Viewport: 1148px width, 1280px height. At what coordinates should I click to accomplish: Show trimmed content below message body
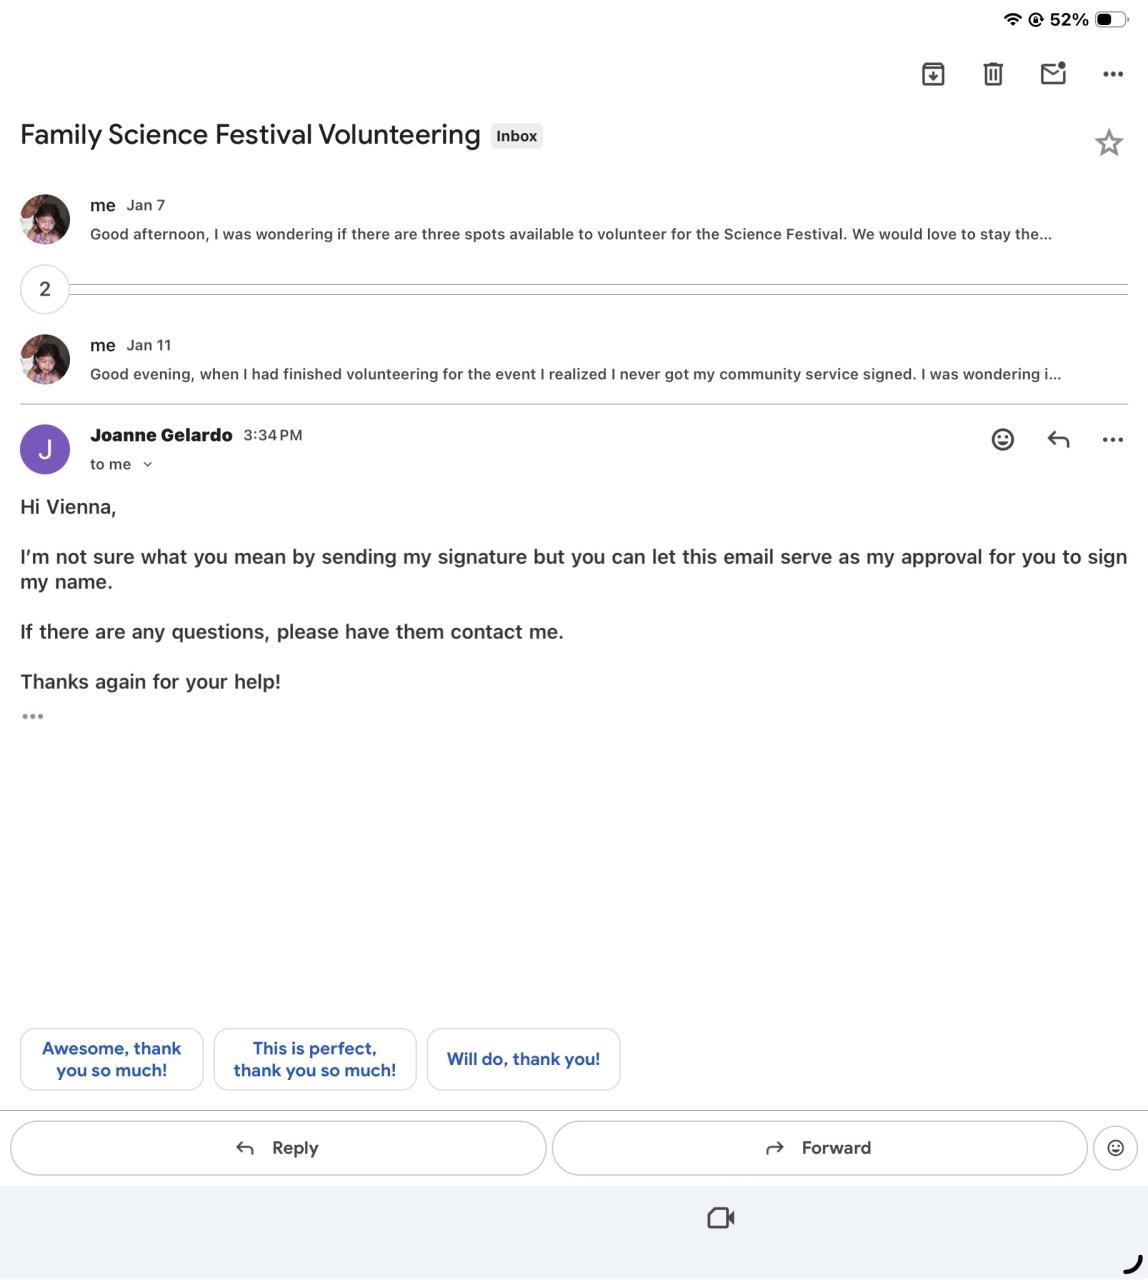pos(32,716)
